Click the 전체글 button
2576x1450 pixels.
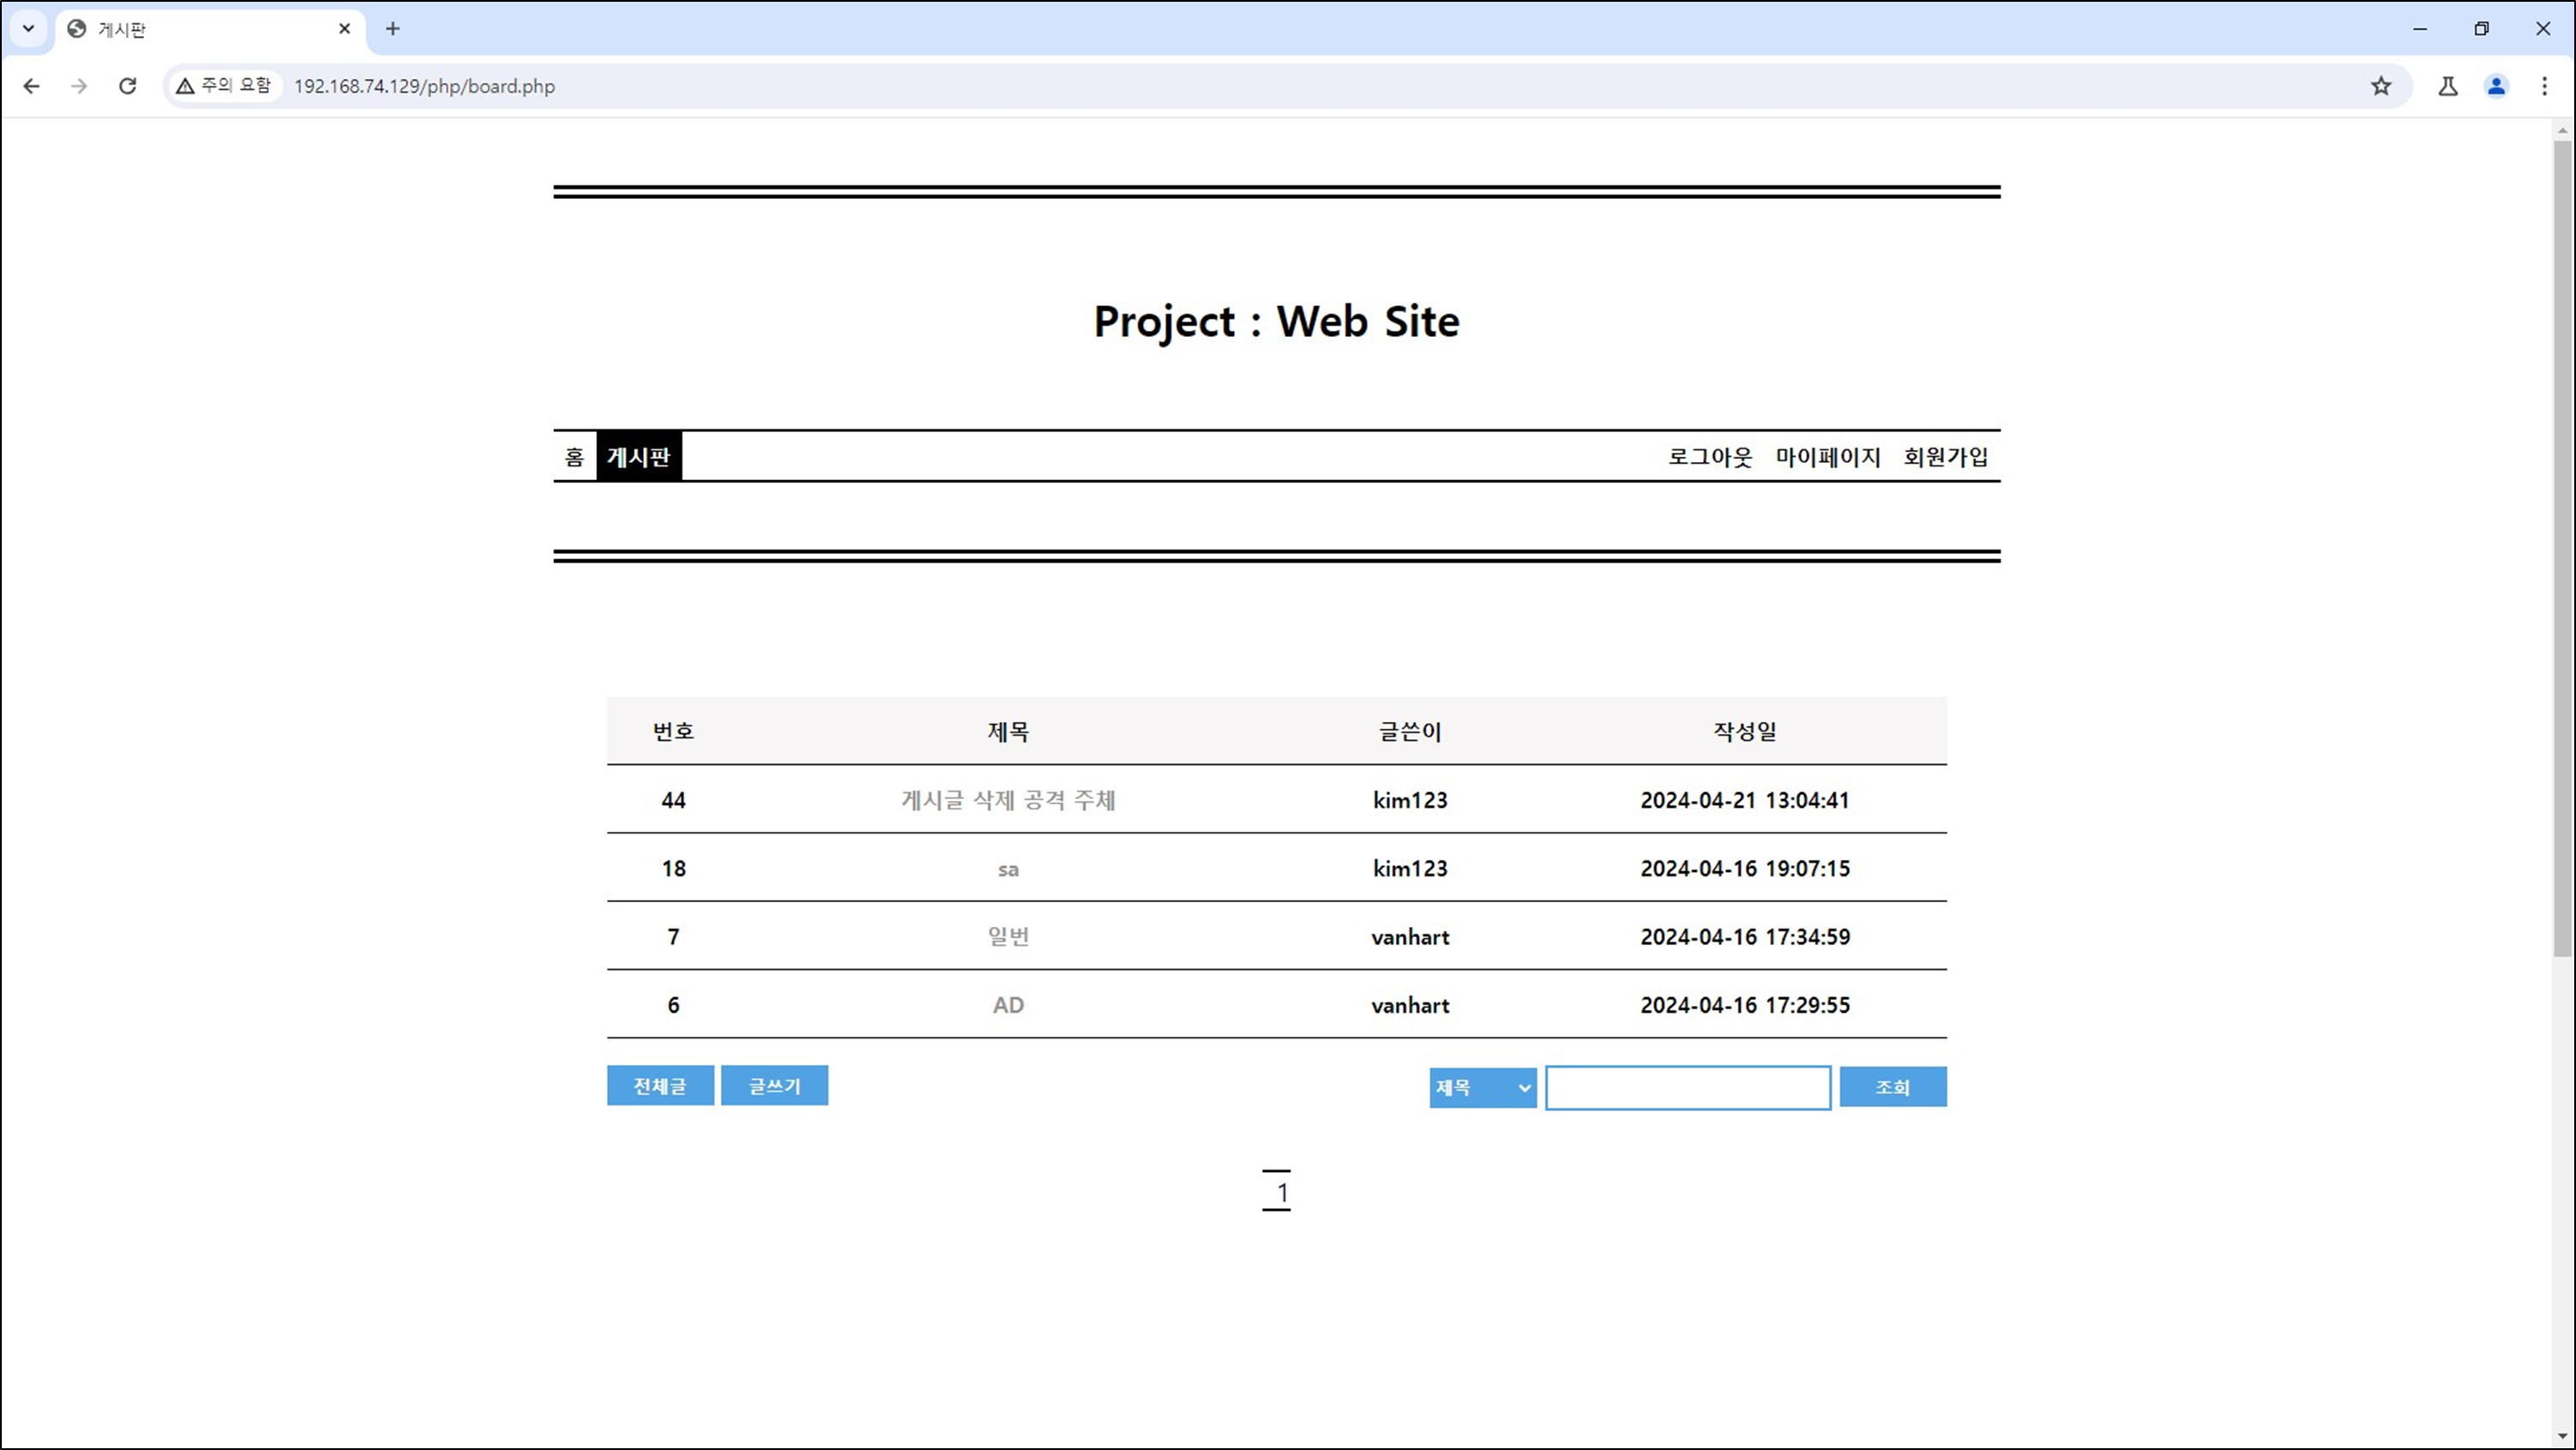coord(660,1086)
